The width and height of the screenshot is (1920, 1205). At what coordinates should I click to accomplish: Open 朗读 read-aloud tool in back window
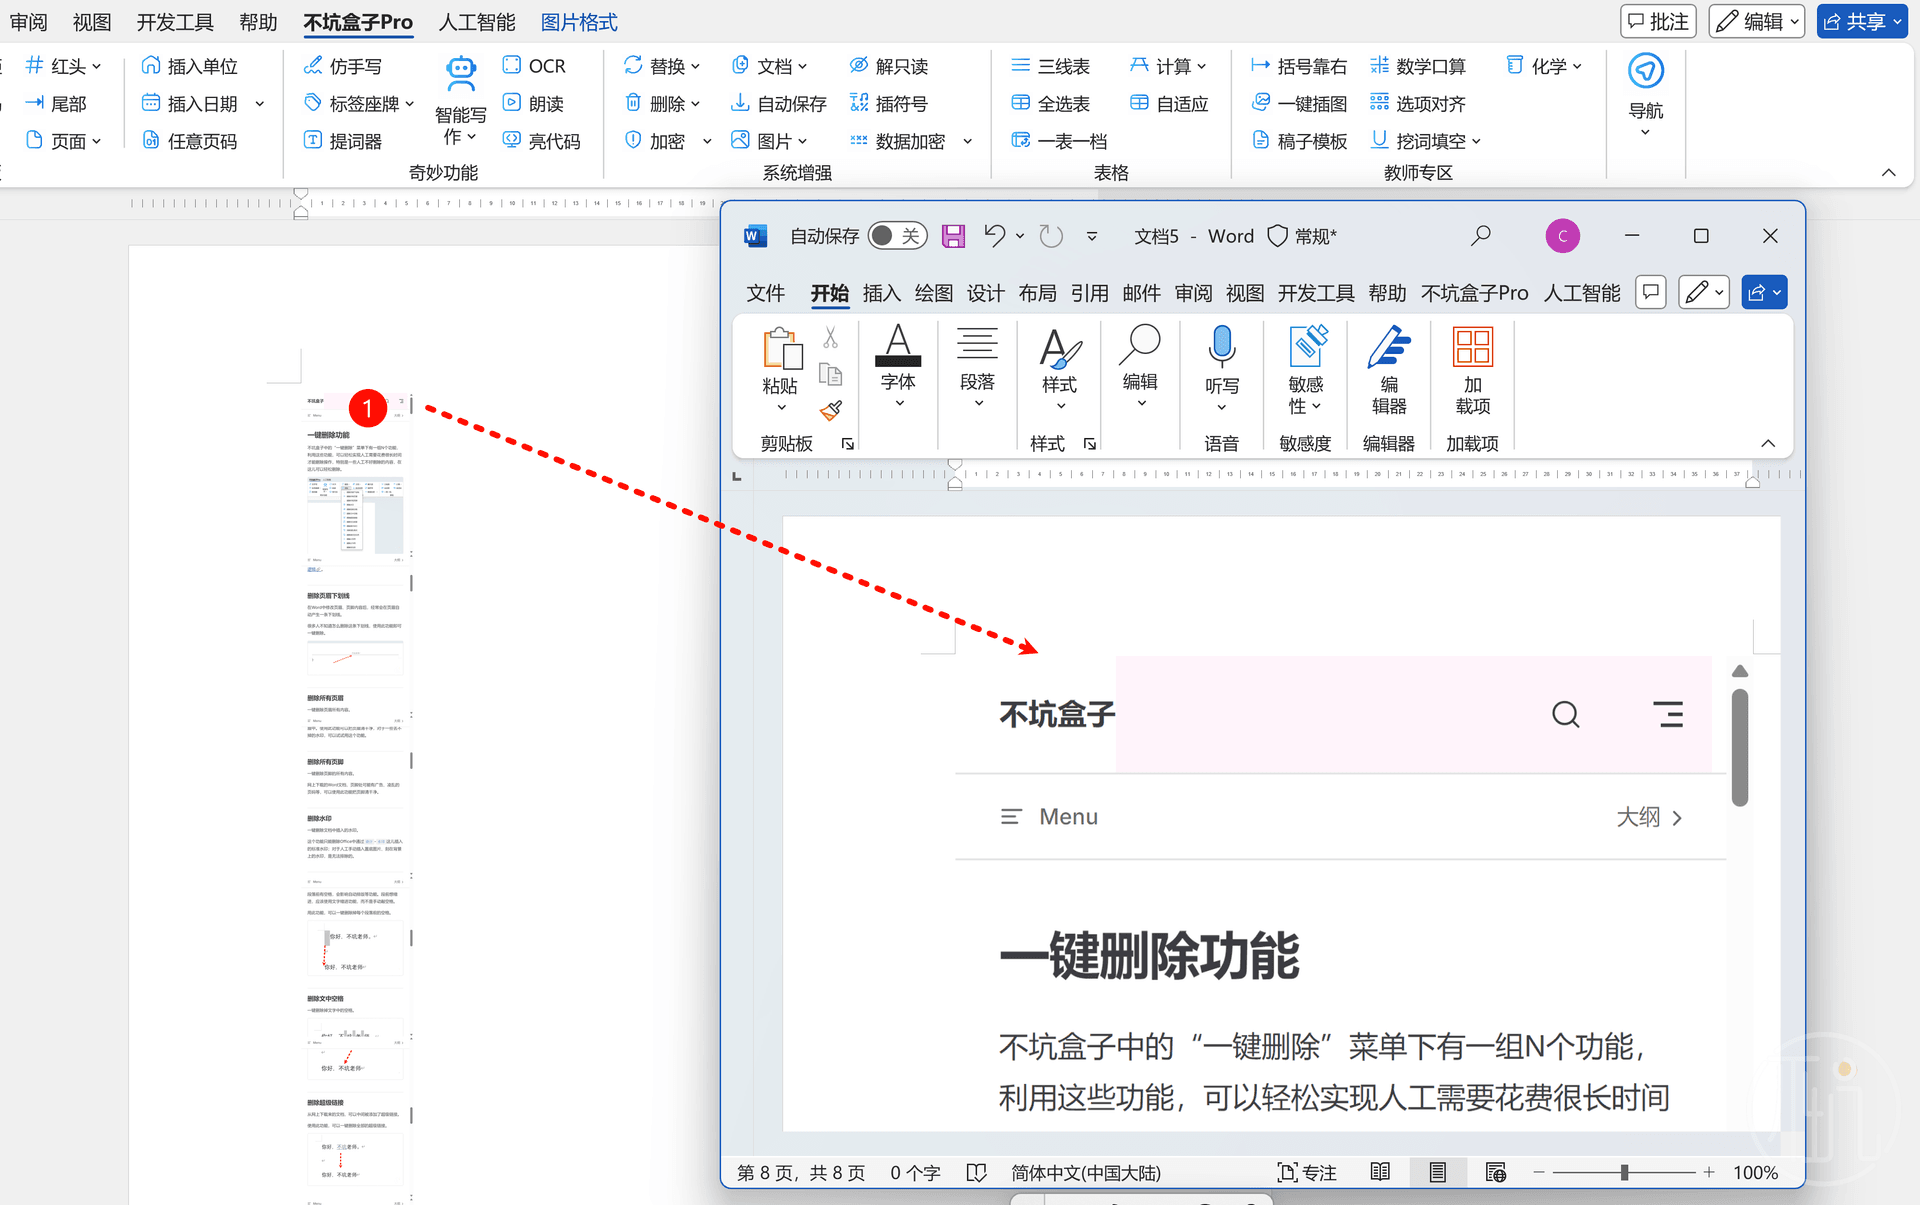point(534,103)
